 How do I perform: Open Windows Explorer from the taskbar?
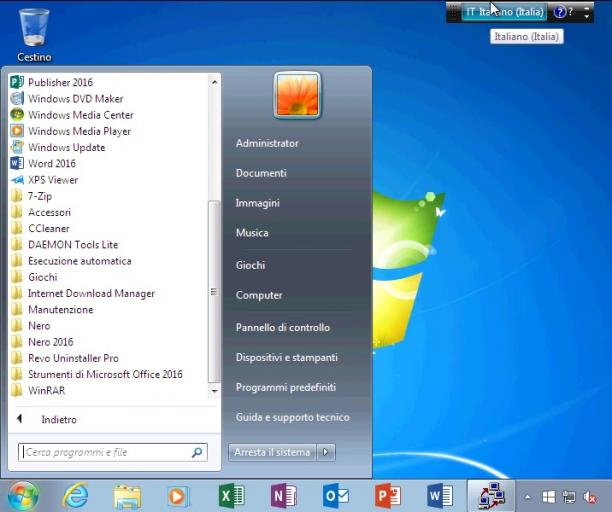click(127, 496)
